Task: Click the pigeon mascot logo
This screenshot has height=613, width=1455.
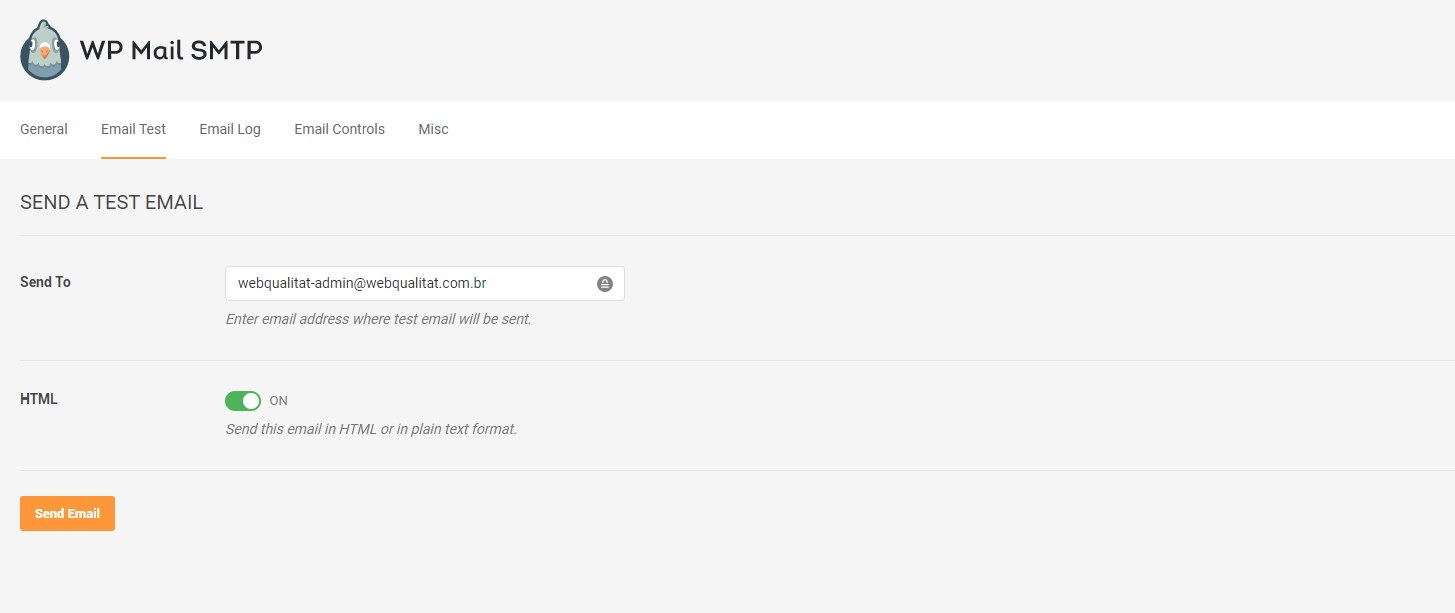Action: (44, 50)
